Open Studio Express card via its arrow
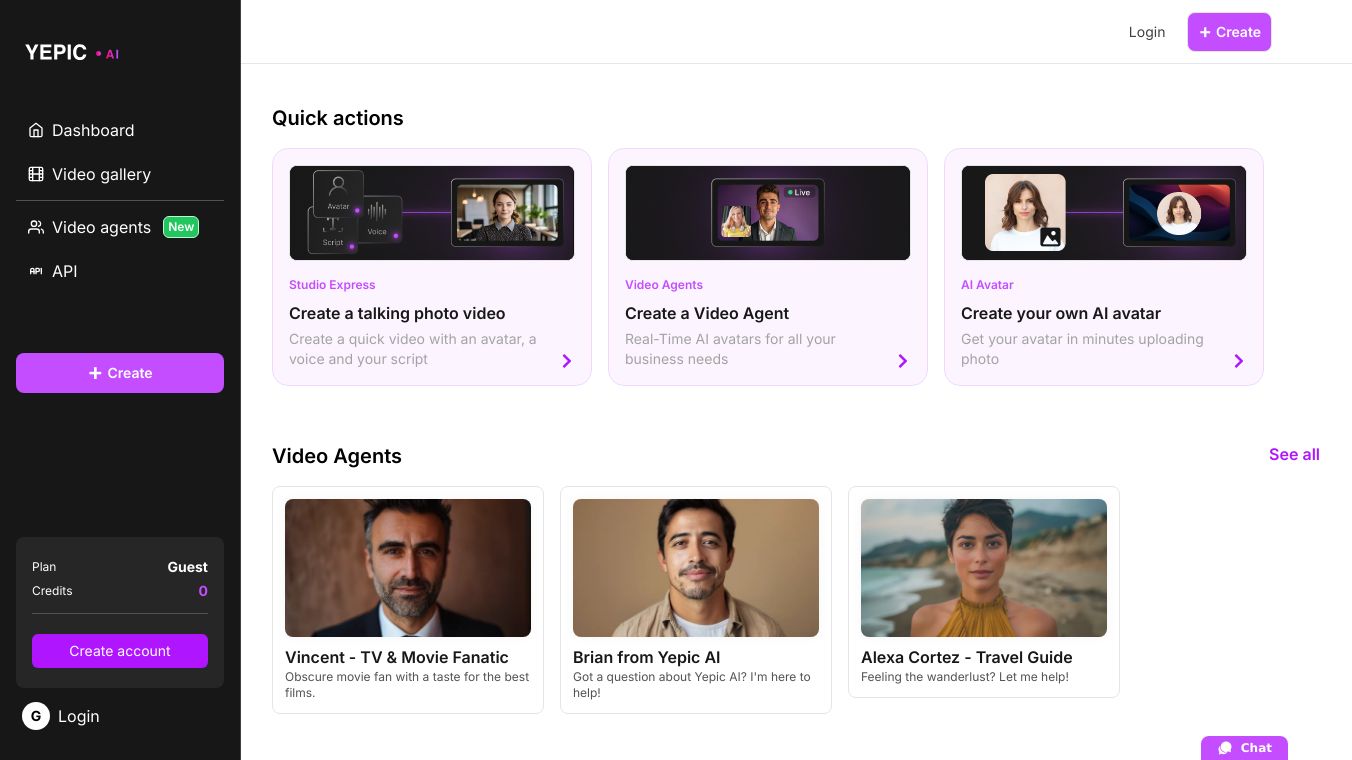 click(x=567, y=361)
